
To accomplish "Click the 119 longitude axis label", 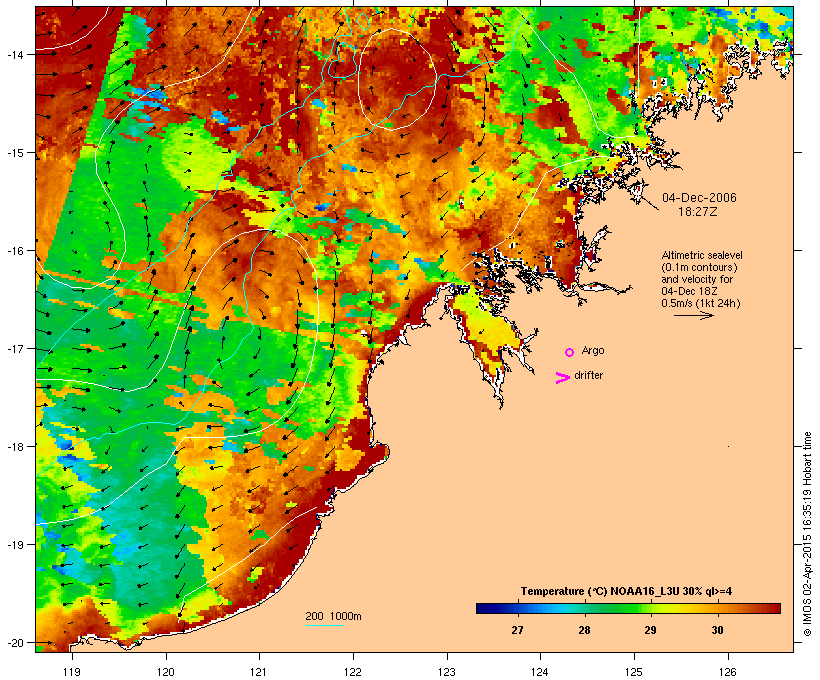I will [x=72, y=672].
